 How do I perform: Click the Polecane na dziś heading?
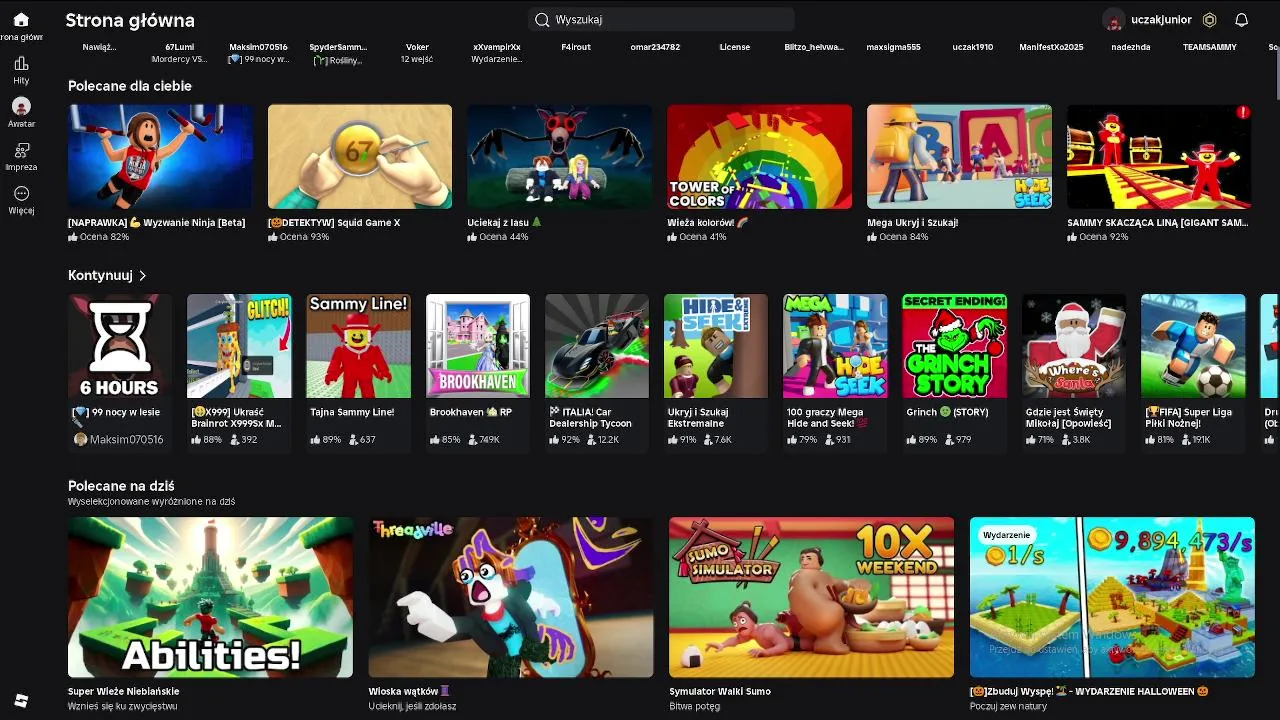121,486
